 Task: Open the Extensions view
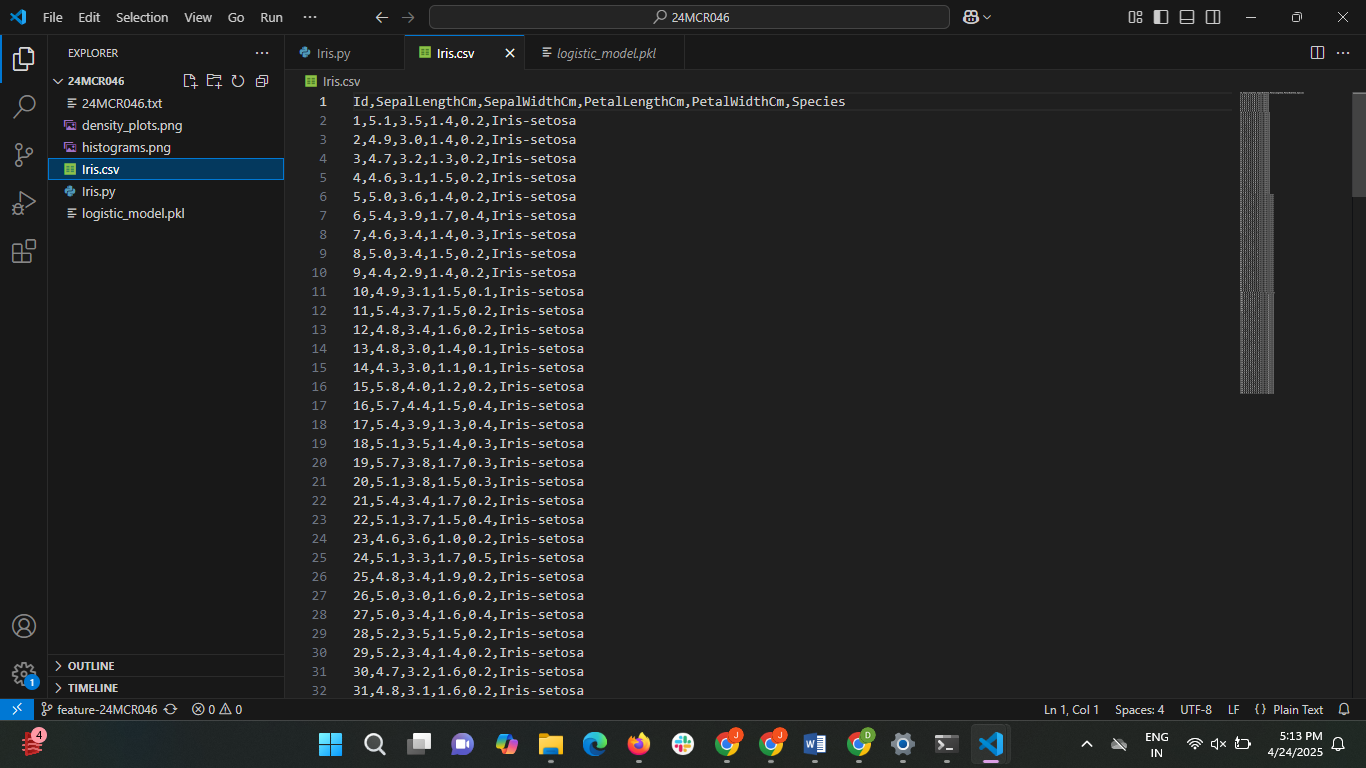[24, 251]
